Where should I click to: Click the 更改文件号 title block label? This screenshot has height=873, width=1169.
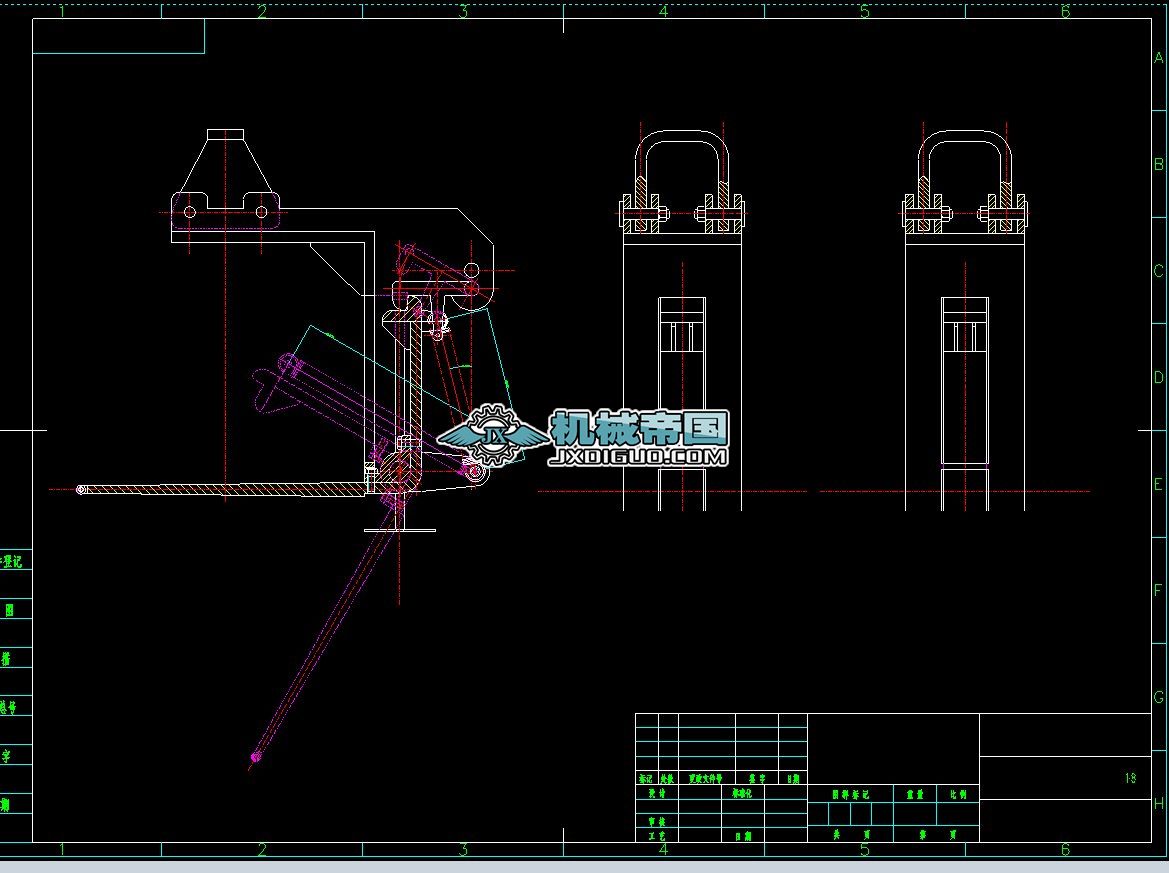[x=705, y=778]
